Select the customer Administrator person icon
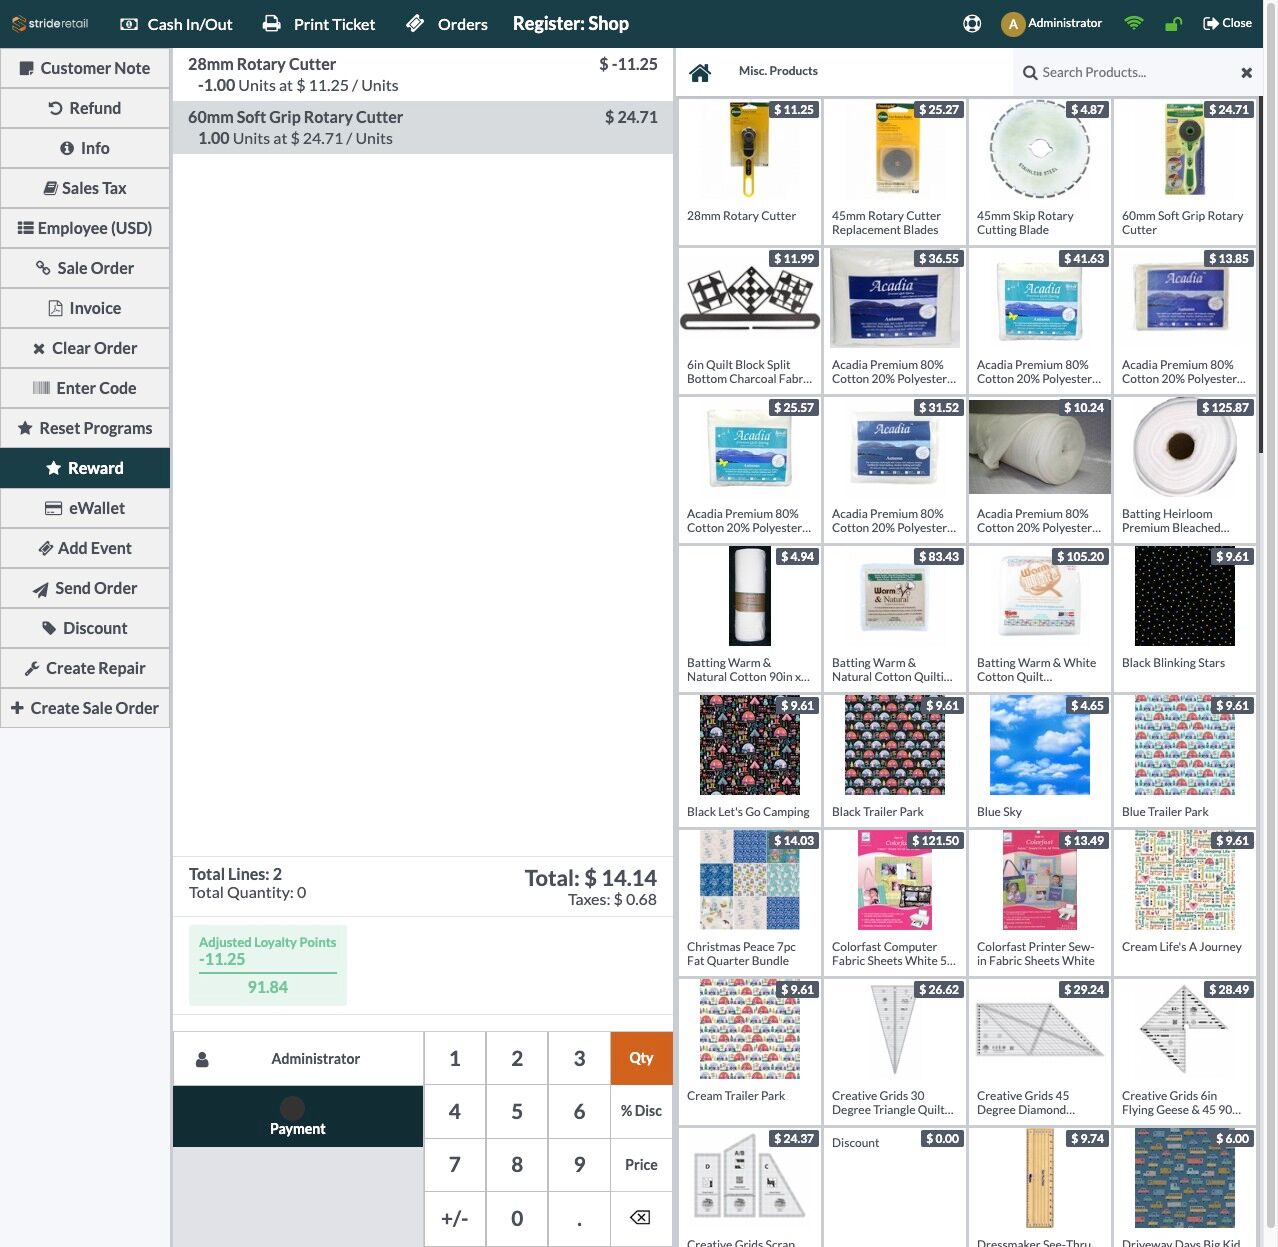 pyautogui.click(x=202, y=1059)
